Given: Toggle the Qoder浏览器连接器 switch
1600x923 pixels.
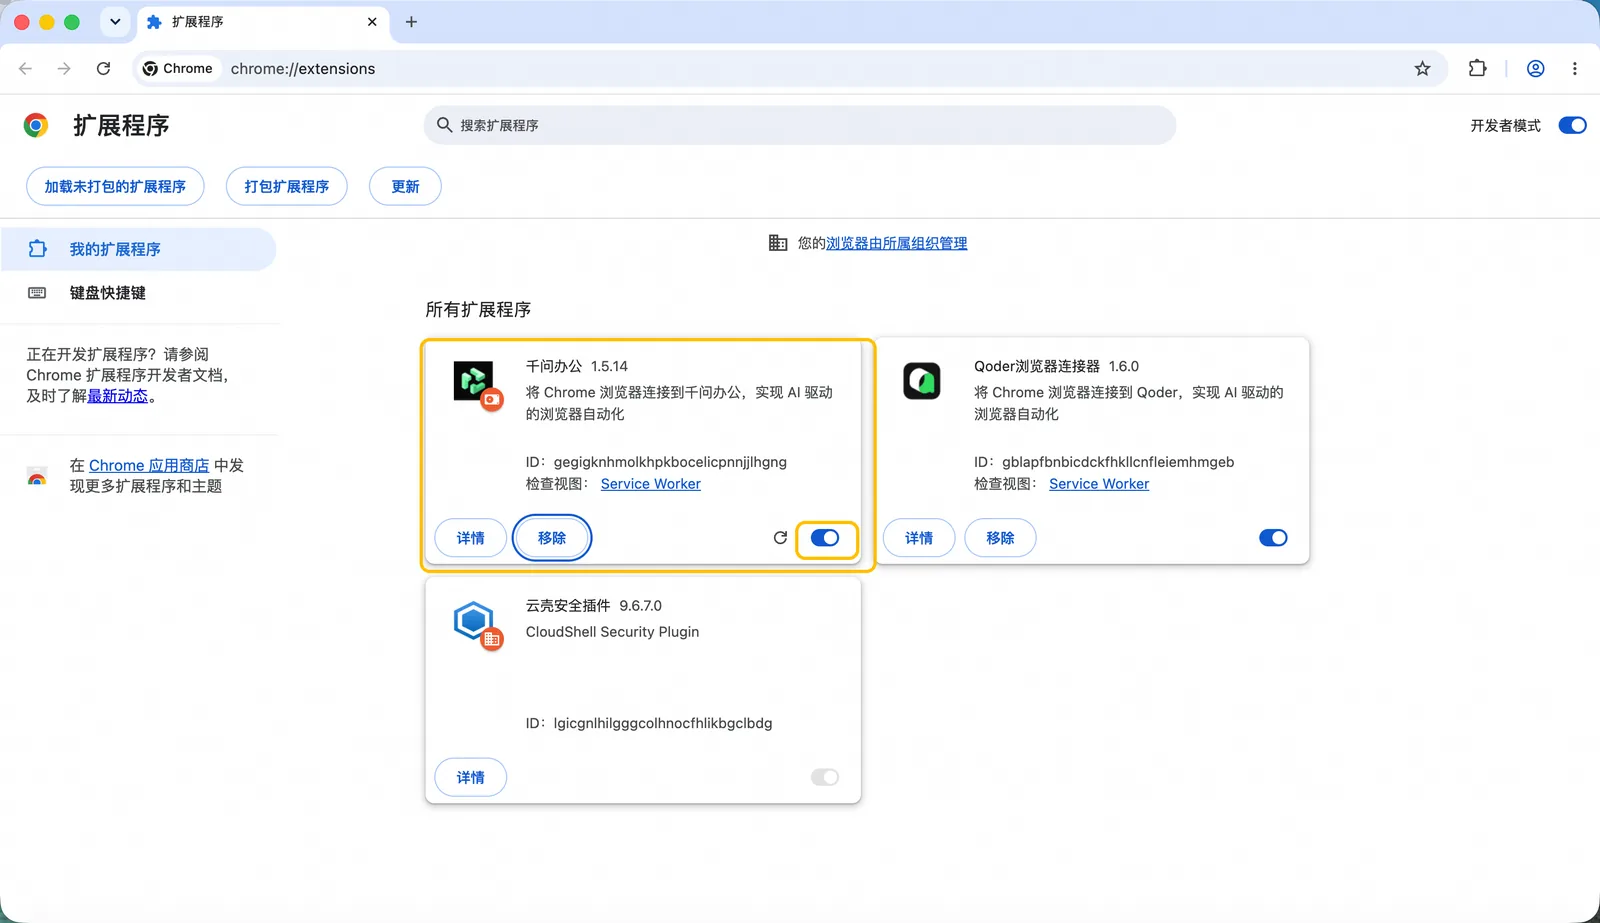Looking at the screenshot, I should pyautogui.click(x=1273, y=538).
